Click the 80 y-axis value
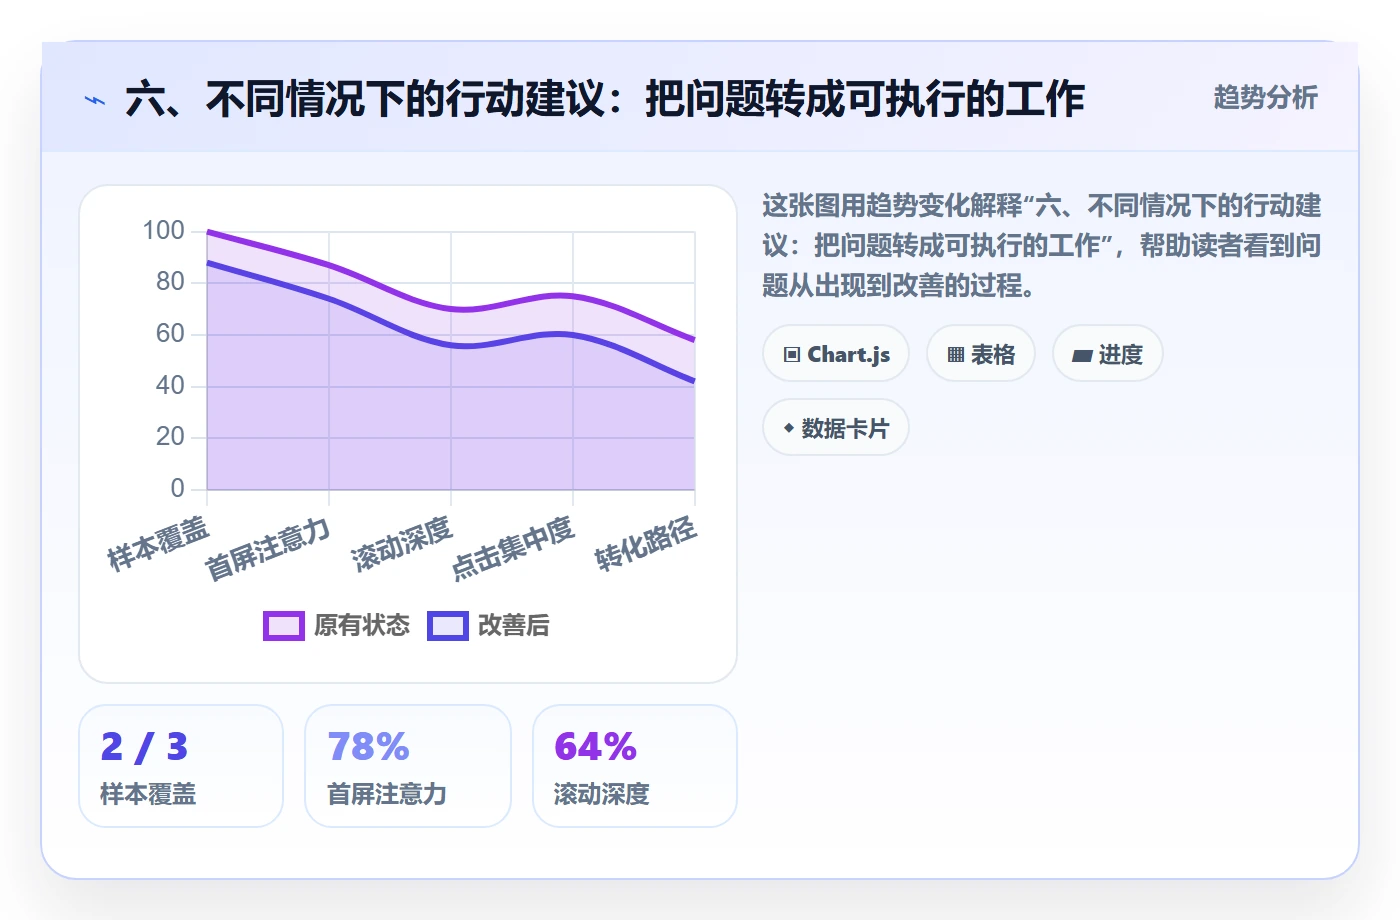1400x920 pixels. pyautogui.click(x=170, y=282)
